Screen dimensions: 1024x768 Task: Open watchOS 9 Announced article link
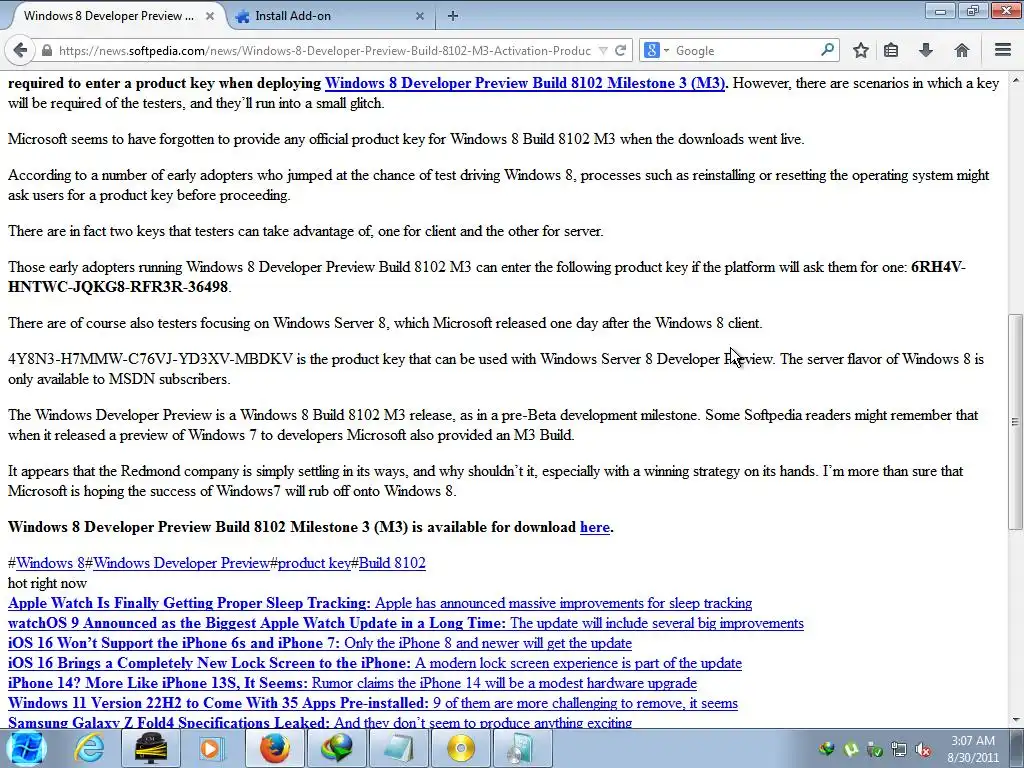(406, 623)
